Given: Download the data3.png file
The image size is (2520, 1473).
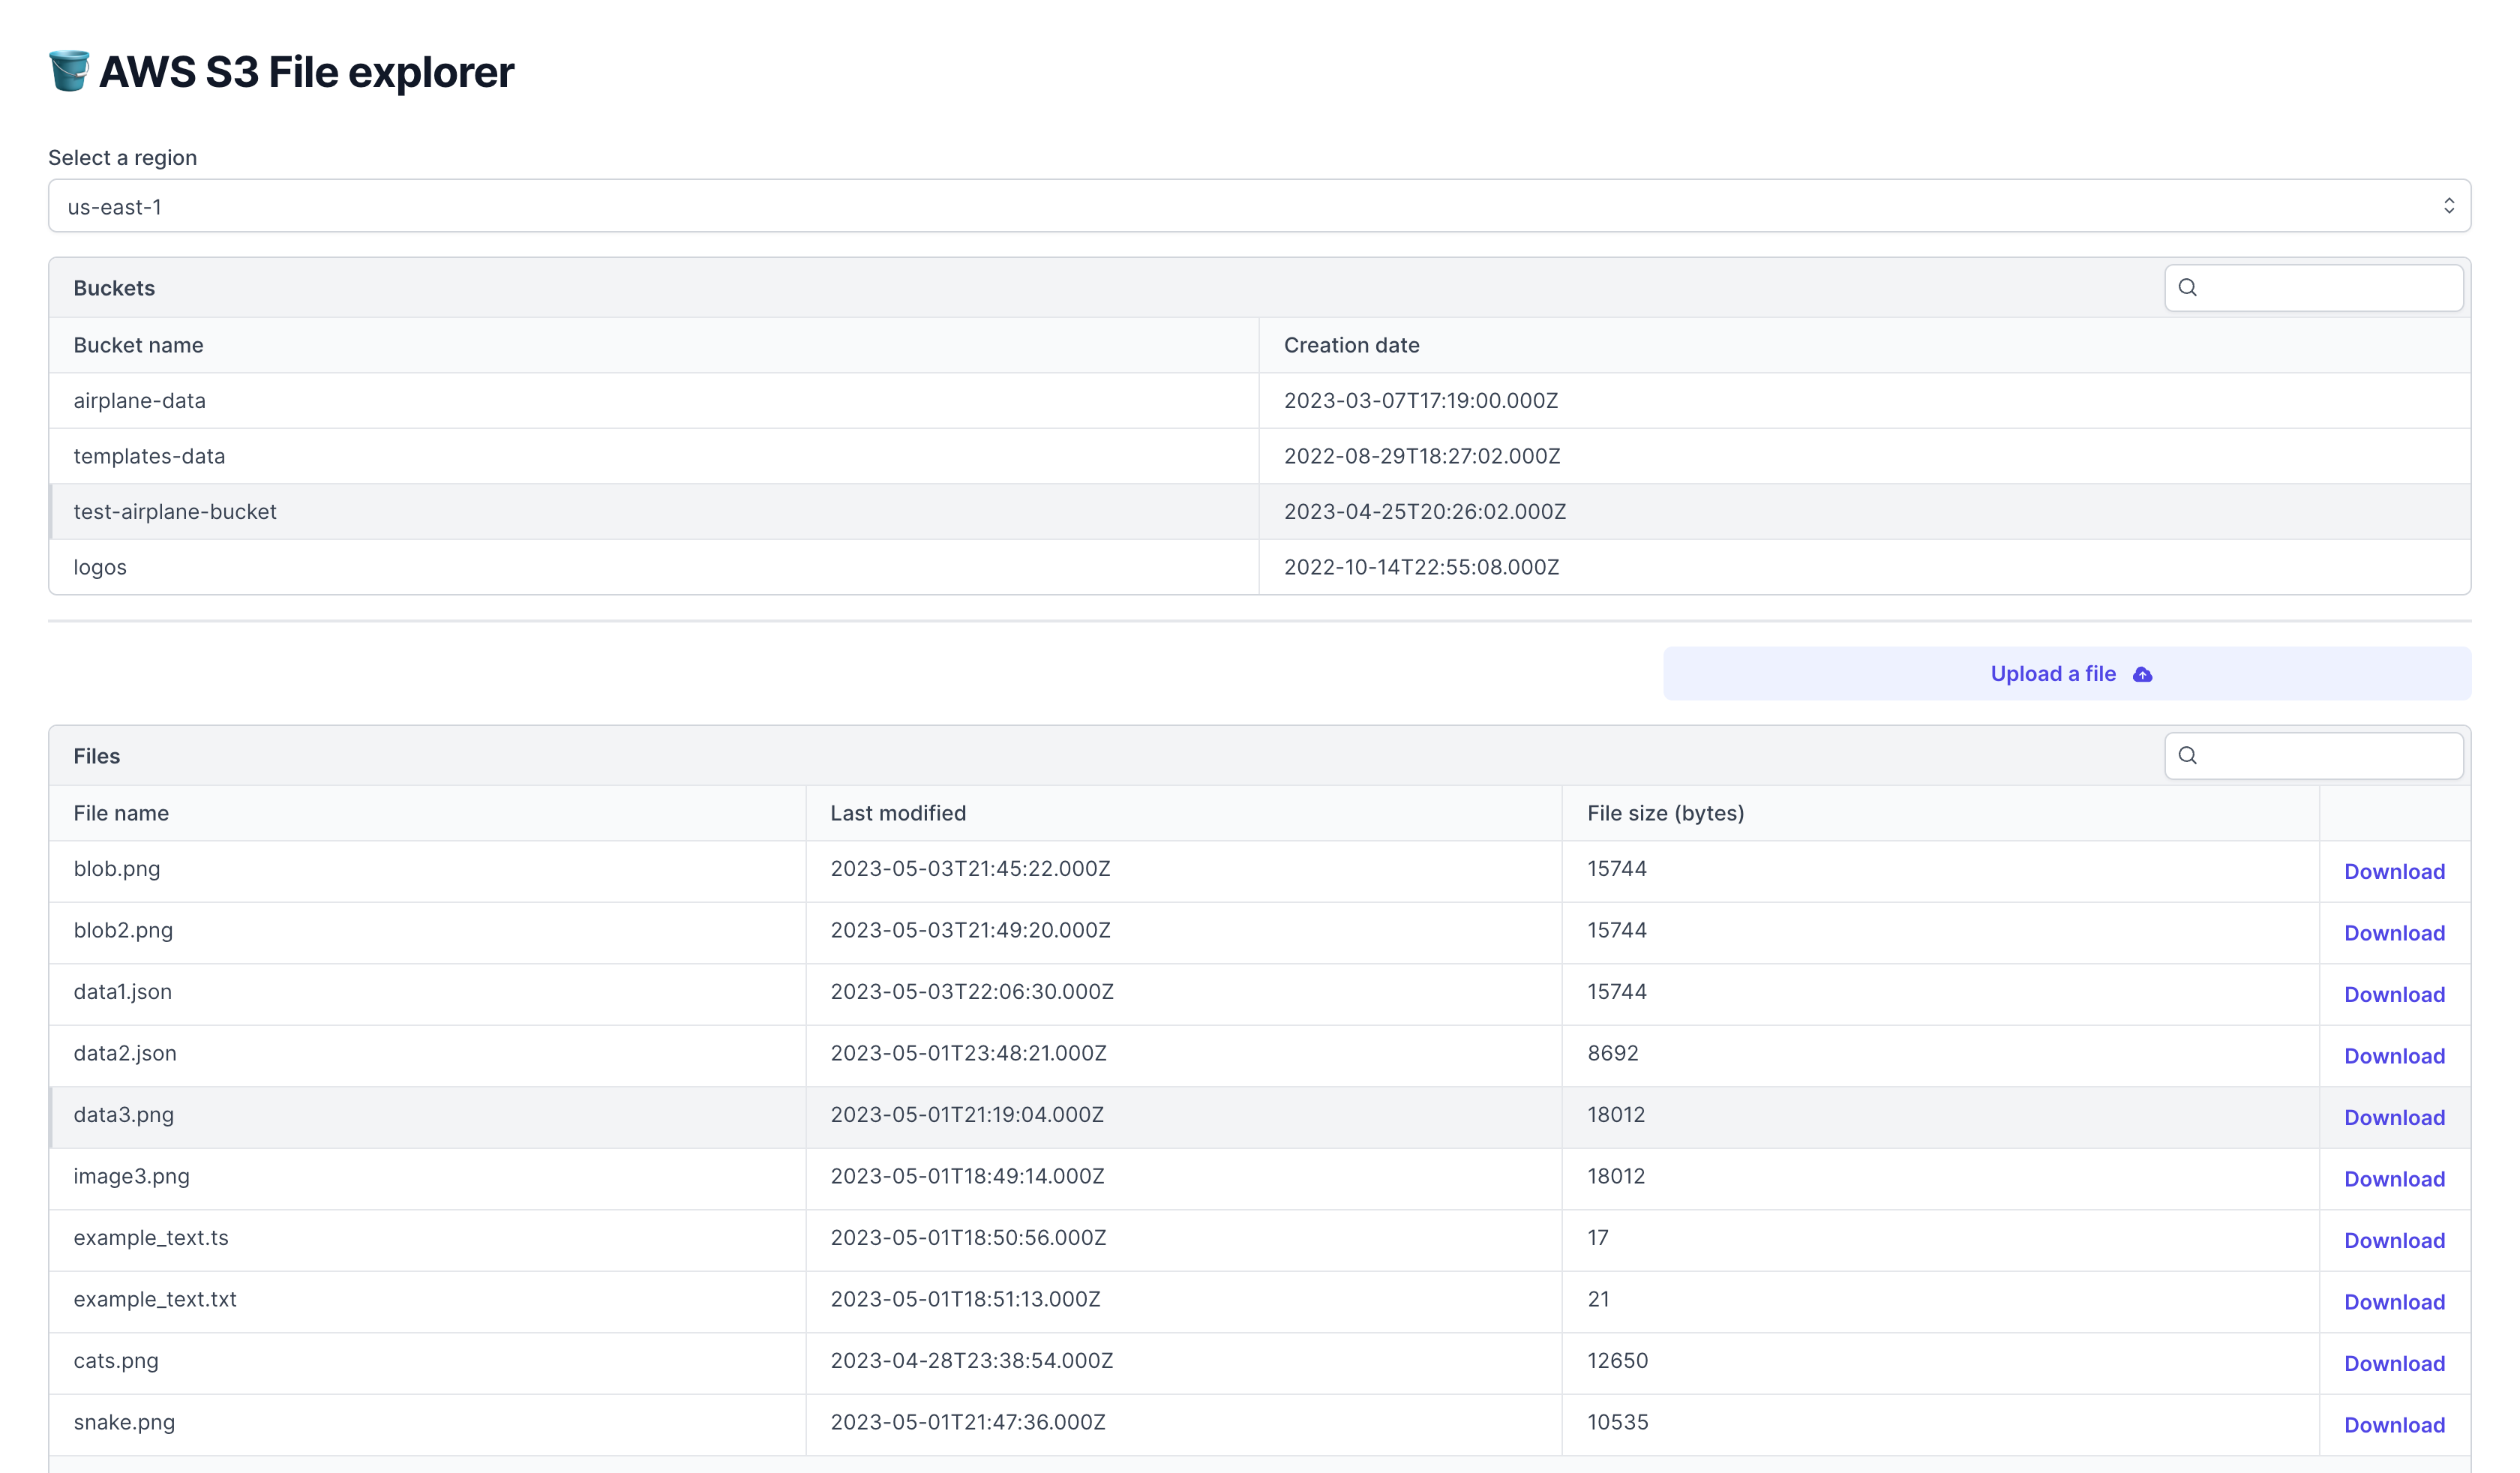Looking at the screenshot, I should pos(2394,1118).
